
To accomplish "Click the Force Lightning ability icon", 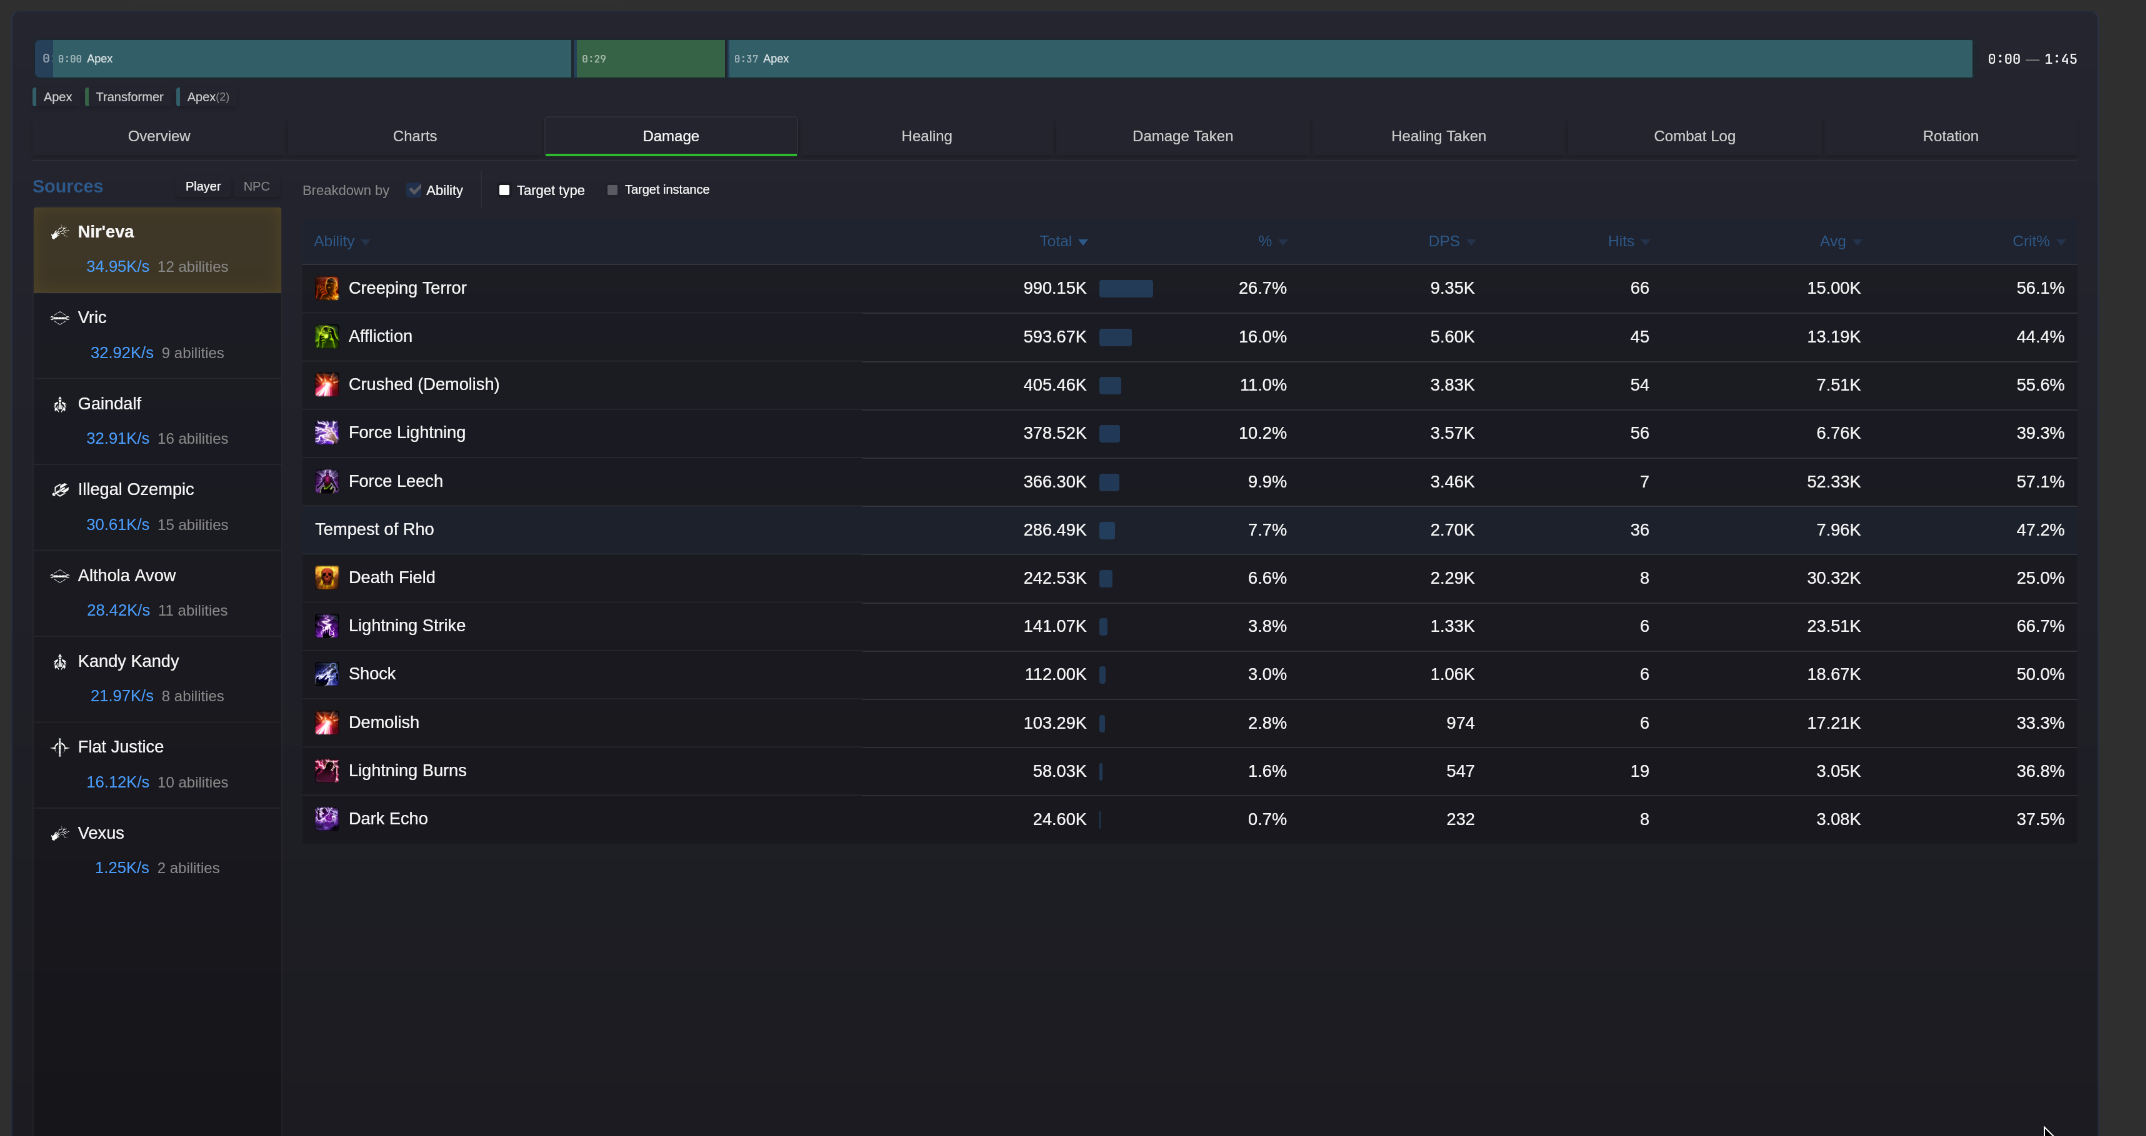I will pyautogui.click(x=326, y=433).
